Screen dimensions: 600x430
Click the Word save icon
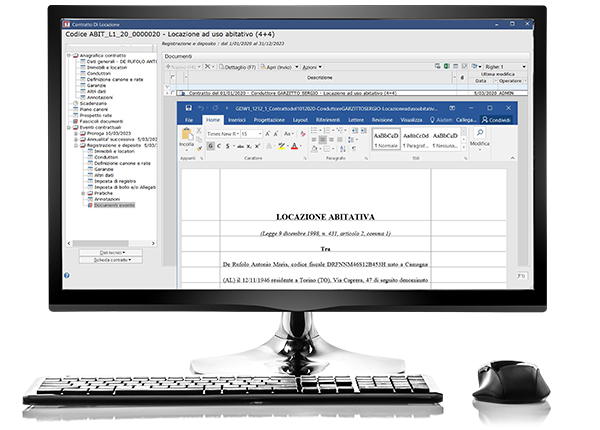(182, 107)
